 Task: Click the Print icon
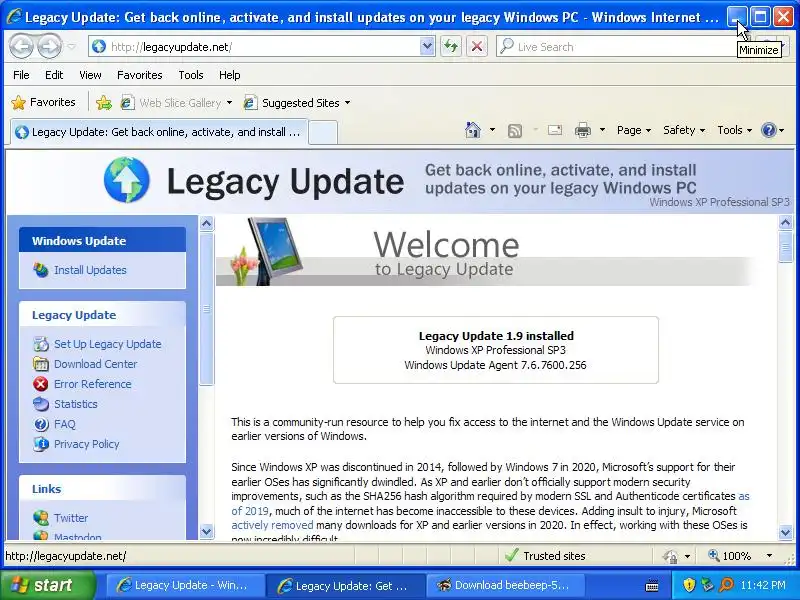coord(583,131)
